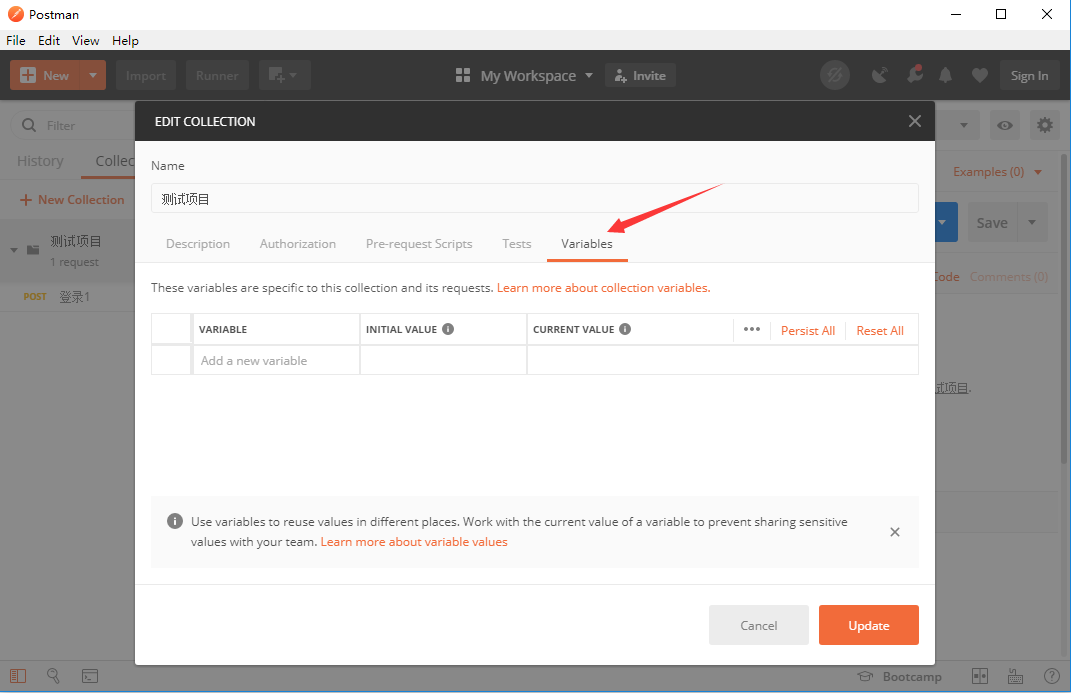
Task: Toggle two-pane layout icon in status bar
Action: tap(979, 676)
